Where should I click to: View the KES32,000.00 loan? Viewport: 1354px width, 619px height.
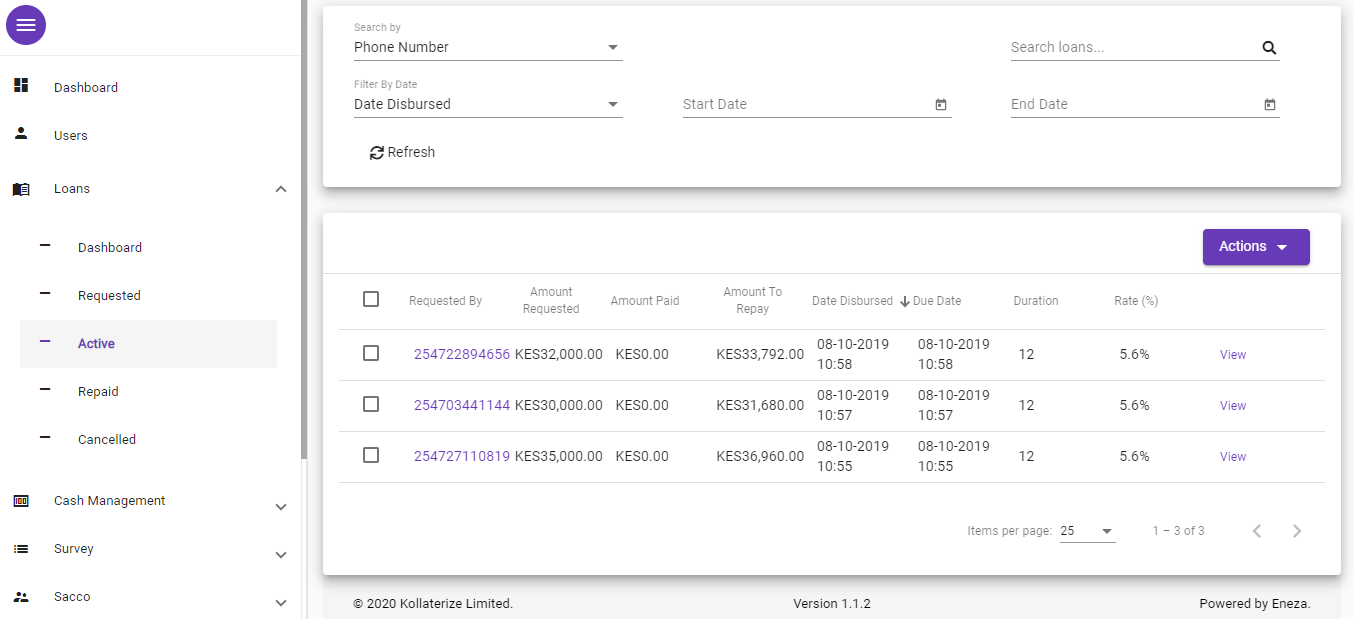click(x=1233, y=355)
